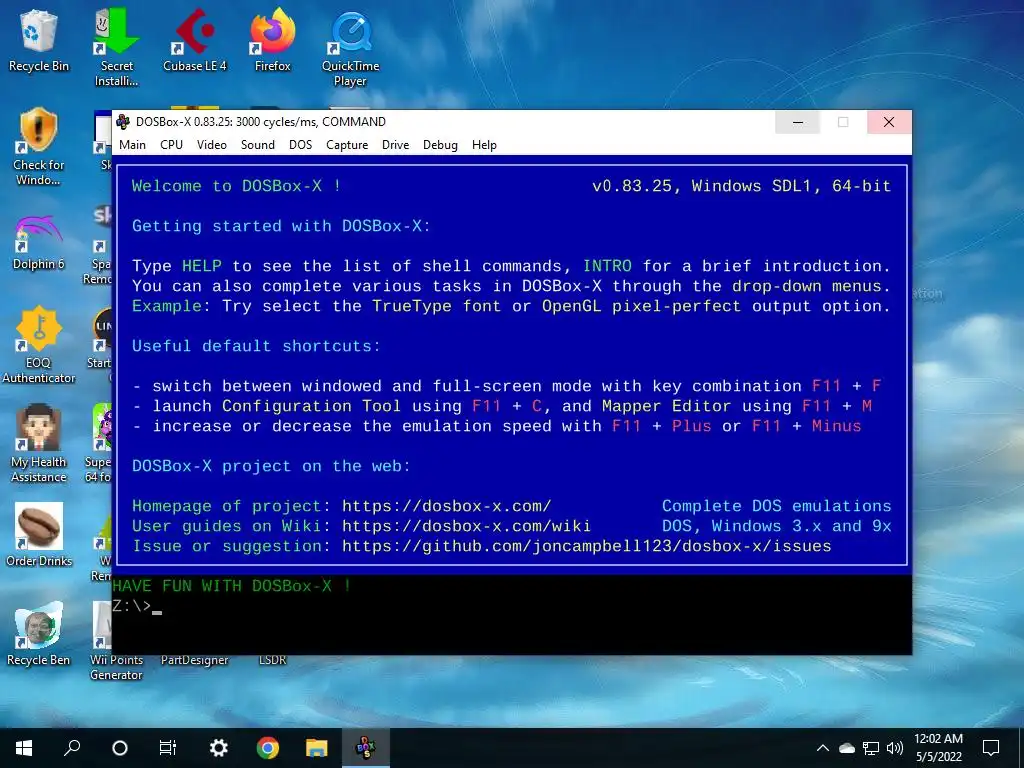Select the Wii Points Generator desktop icon
The height and width of the screenshot is (768, 1024).
pyautogui.click(x=116, y=642)
